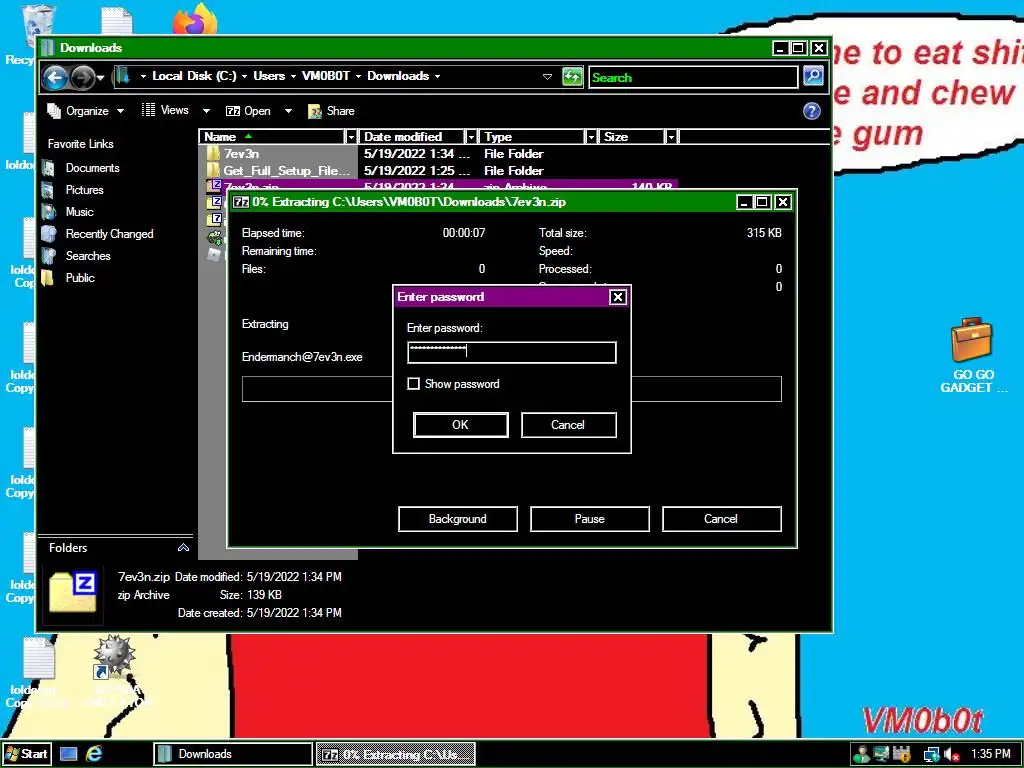Cancel the Enter password dialog
The height and width of the screenshot is (768, 1024).
pyautogui.click(x=568, y=425)
